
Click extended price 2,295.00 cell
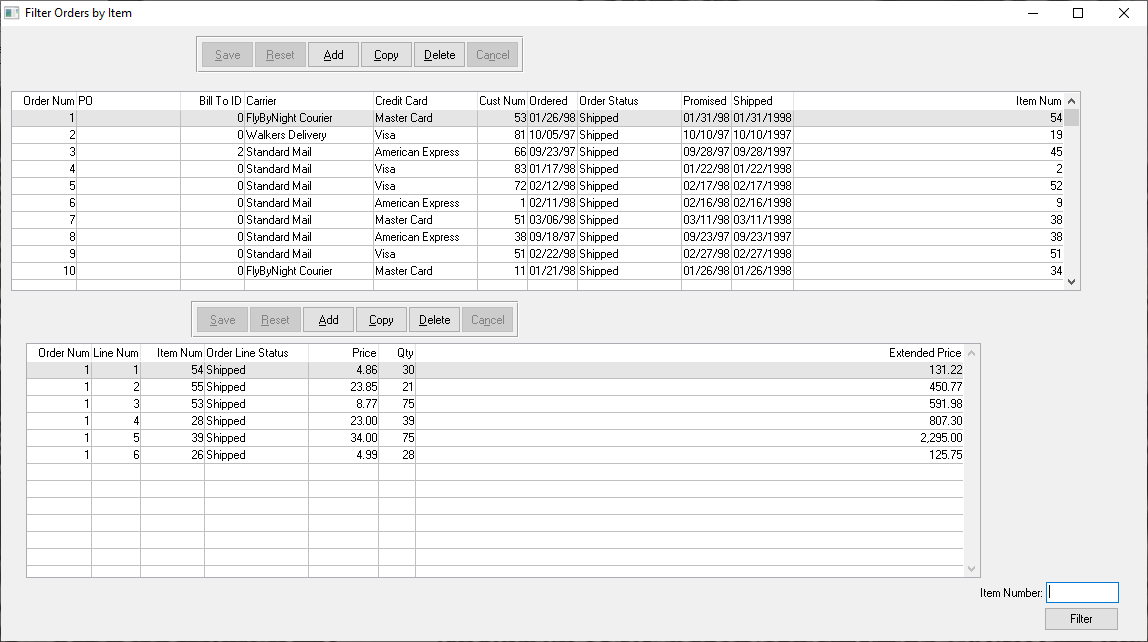tap(689, 438)
